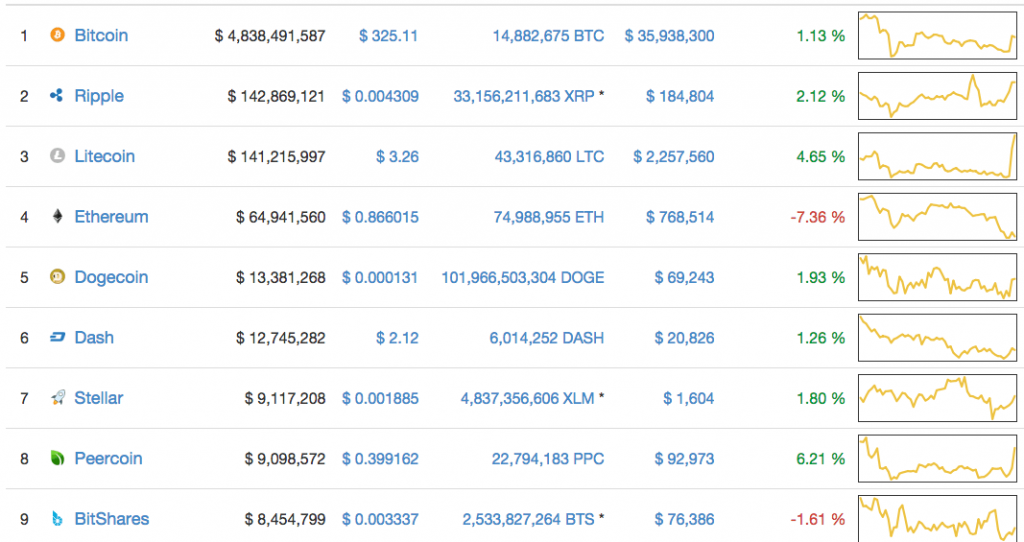Click Stellar price $ 0.001885
The height and width of the screenshot is (542, 1024).
point(380,398)
